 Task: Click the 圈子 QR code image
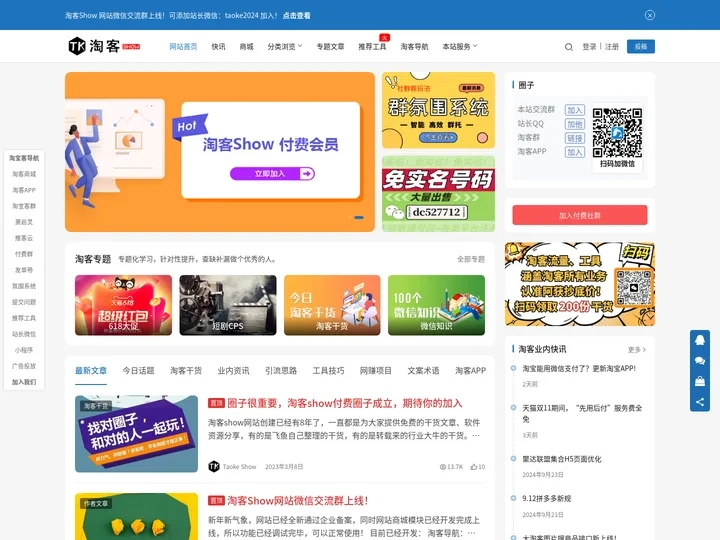[617, 133]
